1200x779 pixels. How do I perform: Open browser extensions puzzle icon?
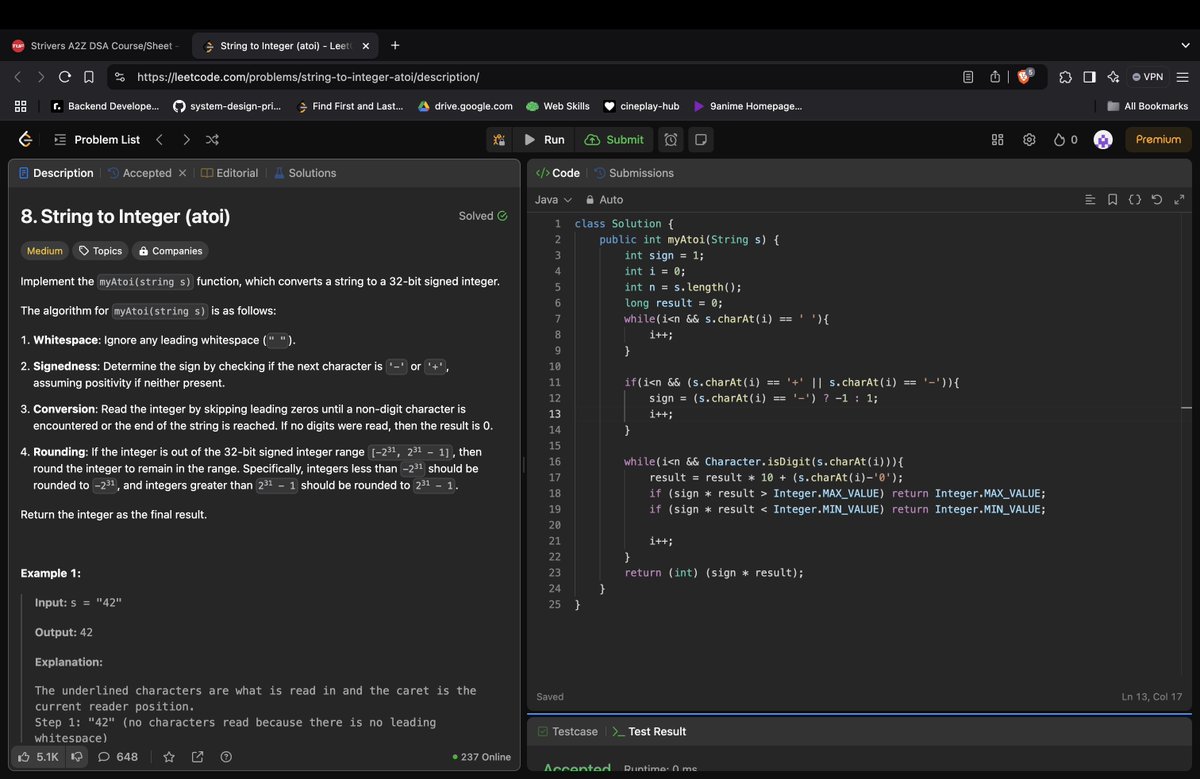point(1065,77)
